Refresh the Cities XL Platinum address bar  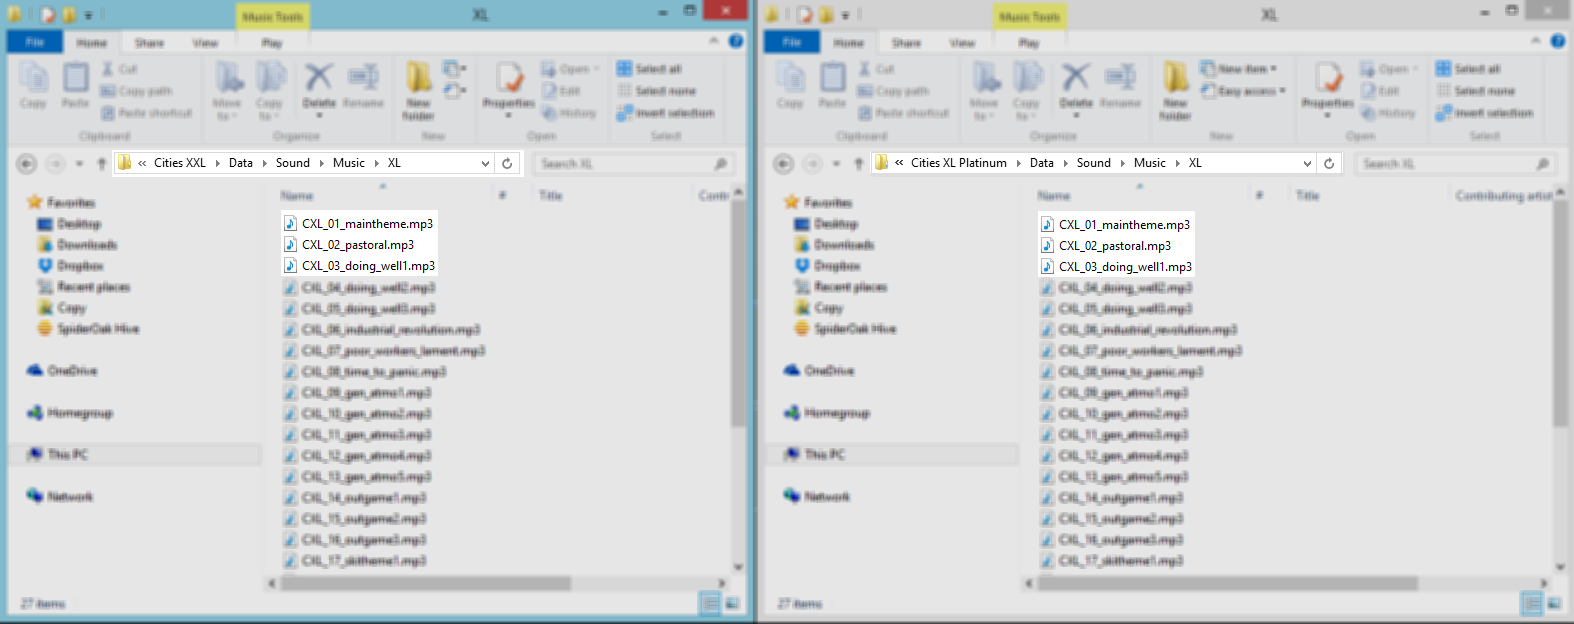pyautogui.click(x=1329, y=163)
